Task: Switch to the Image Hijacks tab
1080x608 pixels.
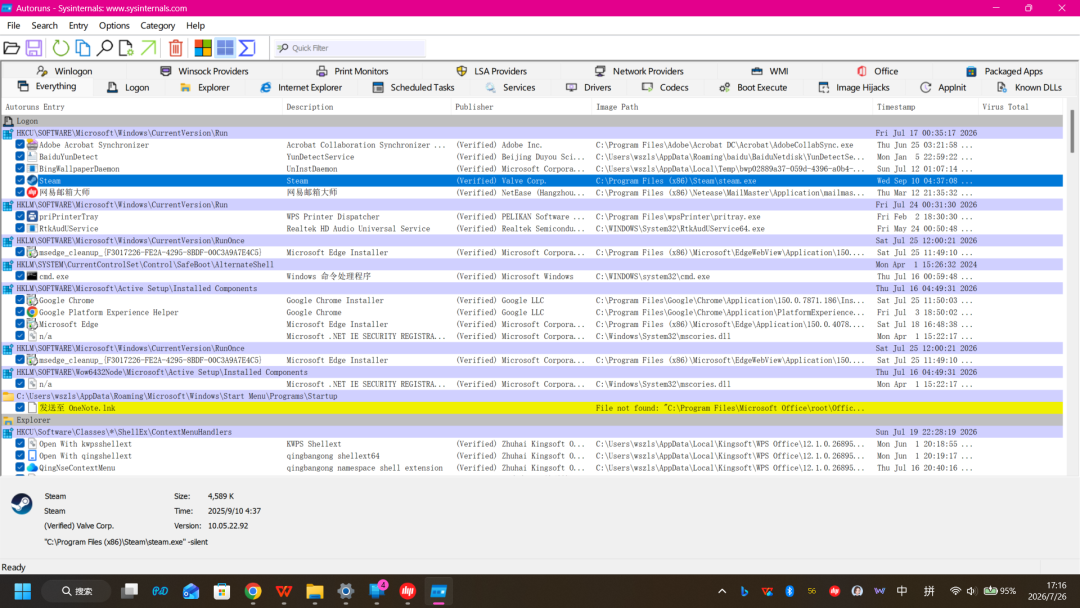Action: point(854,87)
